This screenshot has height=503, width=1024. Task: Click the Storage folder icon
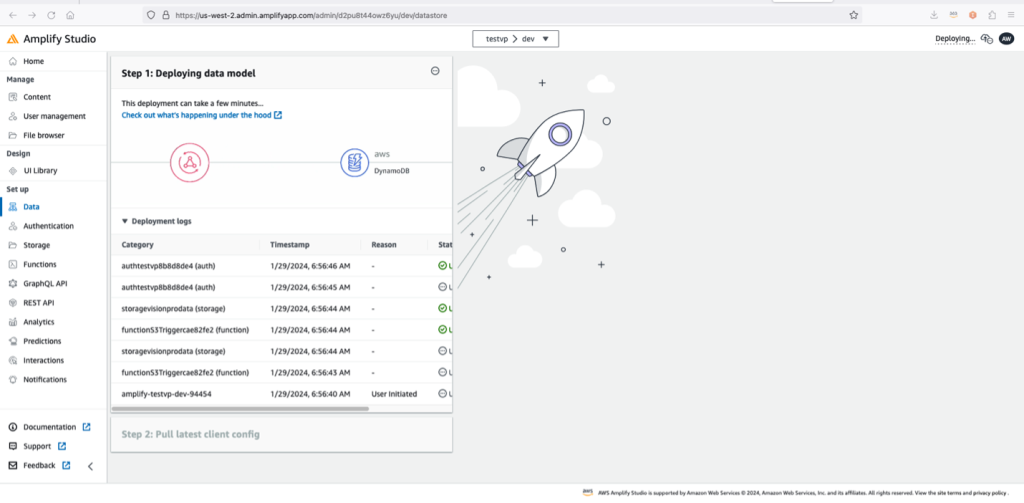pyautogui.click(x=12, y=245)
